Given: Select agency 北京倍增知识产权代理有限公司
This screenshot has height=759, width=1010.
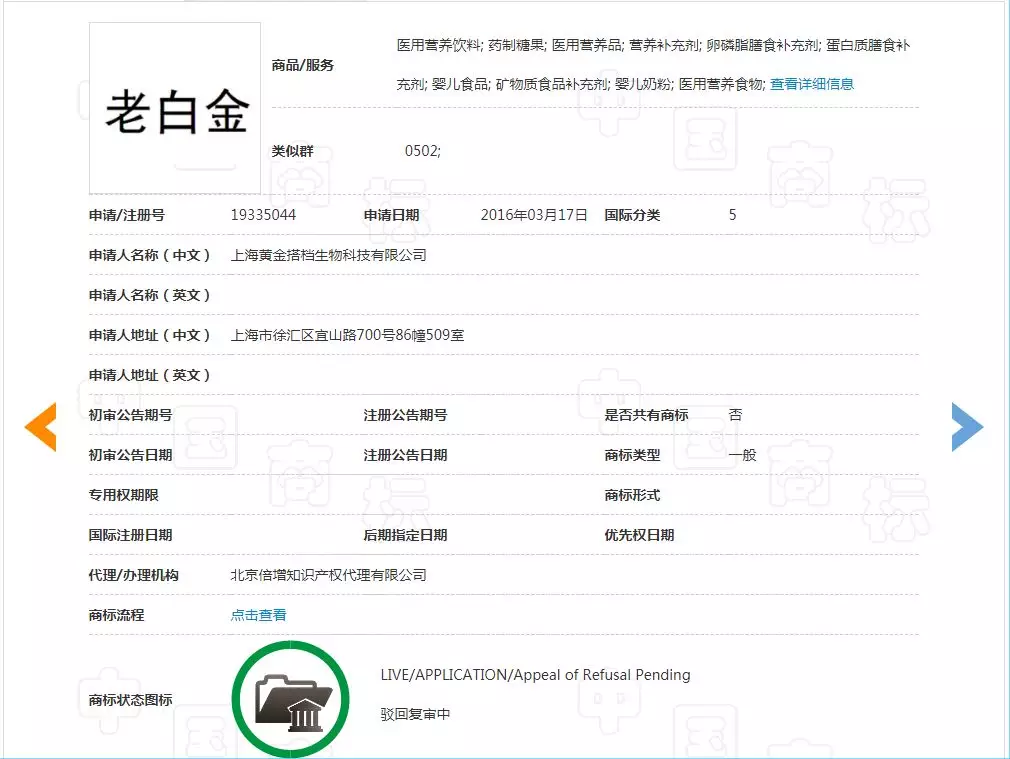Looking at the screenshot, I should (328, 575).
